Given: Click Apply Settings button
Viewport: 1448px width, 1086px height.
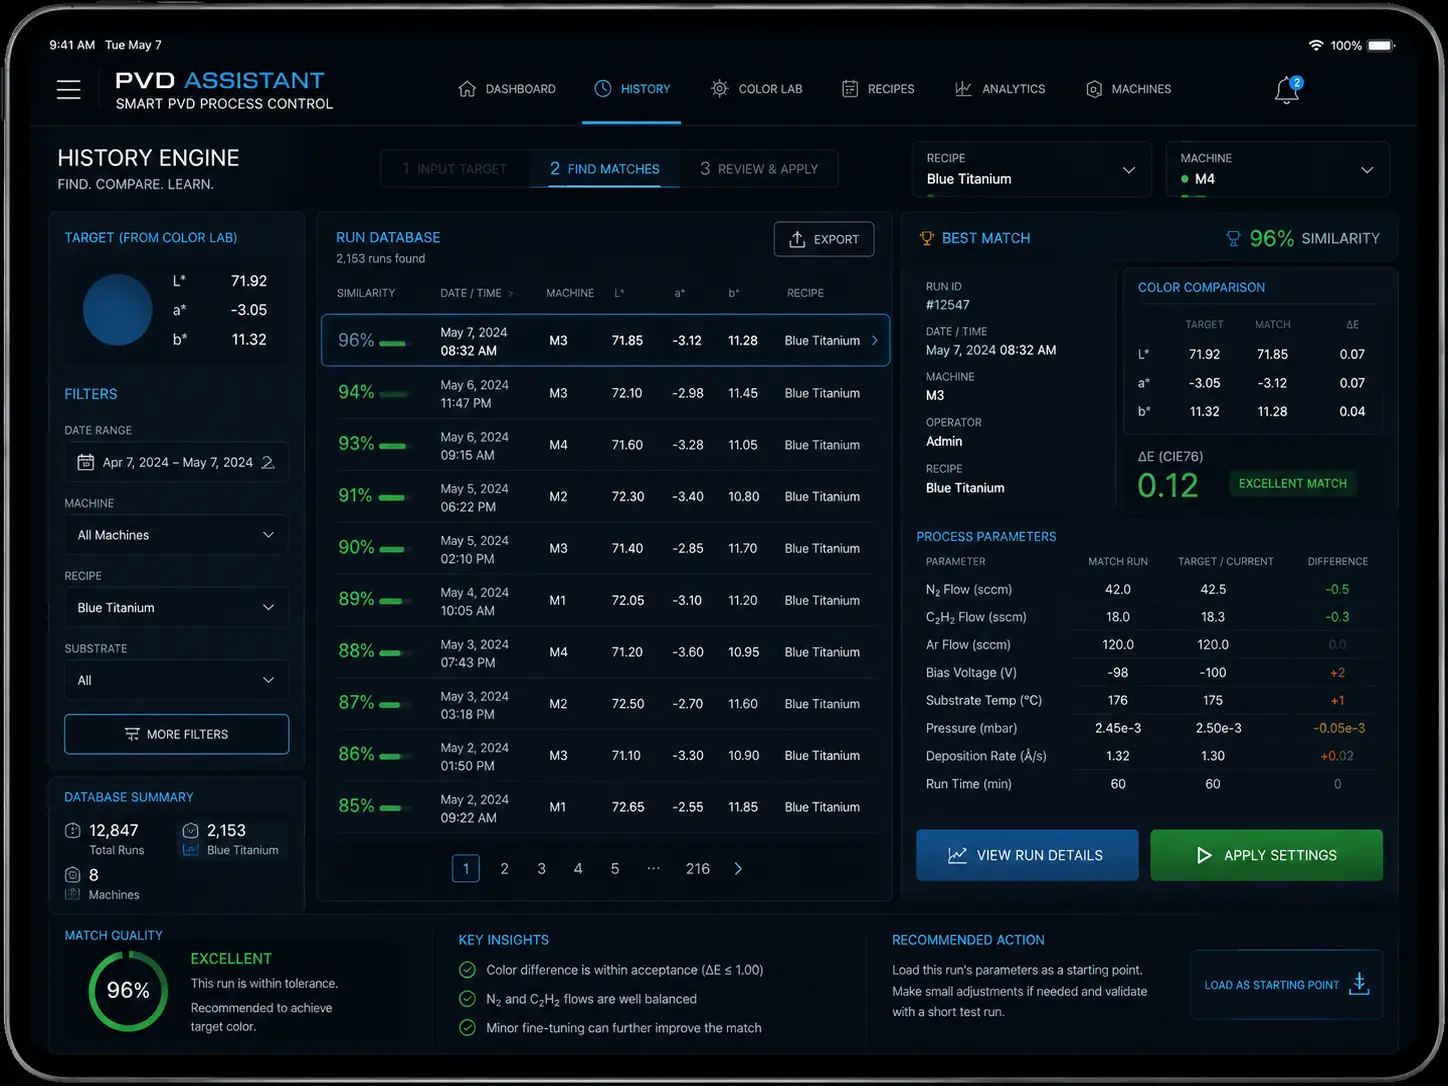Looking at the screenshot, I should point(1267,855).
